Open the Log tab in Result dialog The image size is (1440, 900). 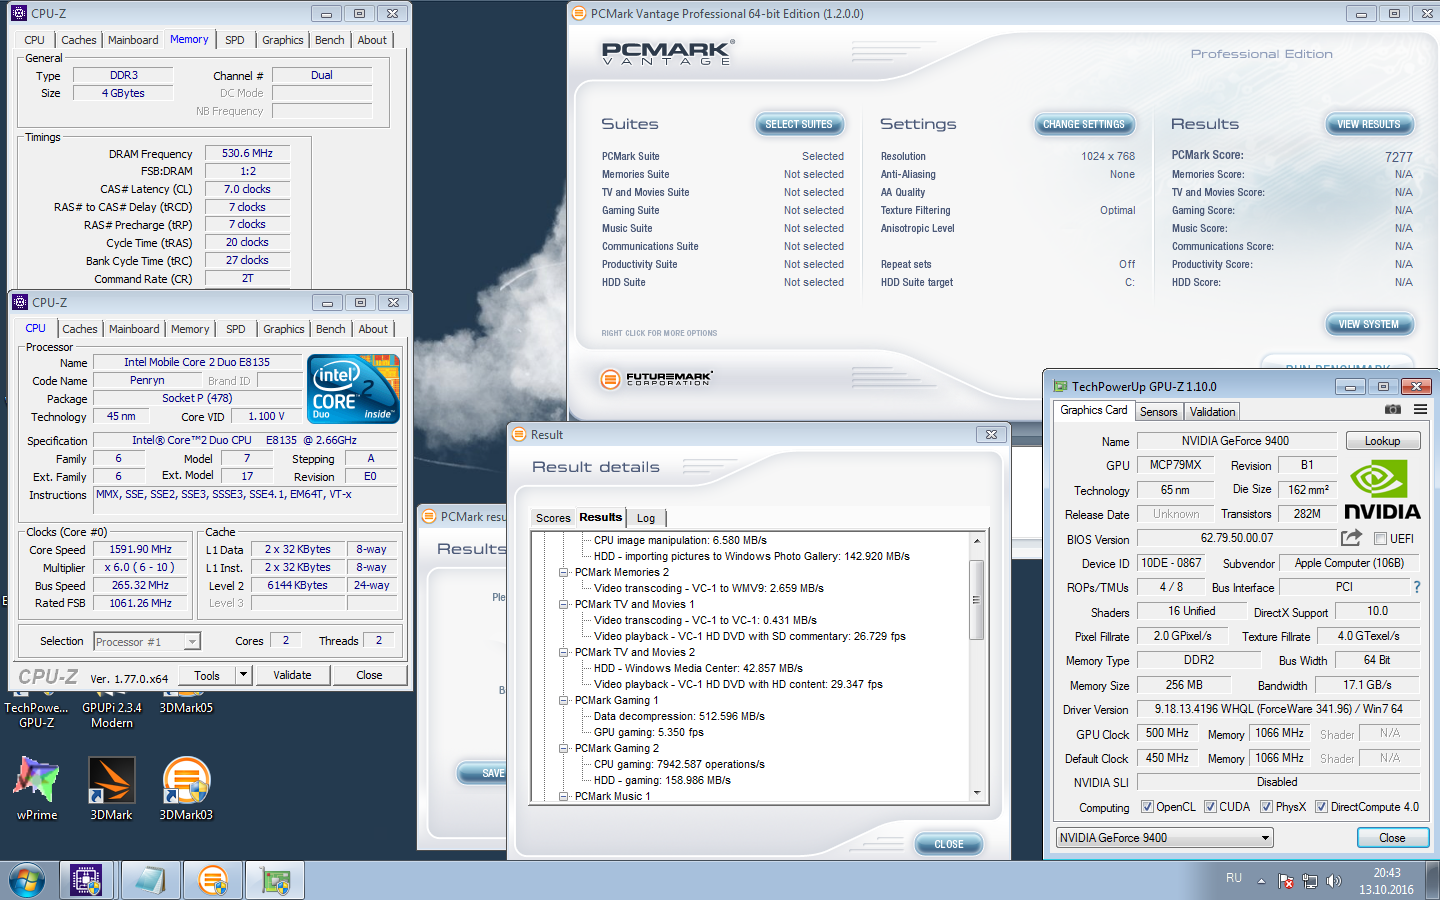coord(646,518)
